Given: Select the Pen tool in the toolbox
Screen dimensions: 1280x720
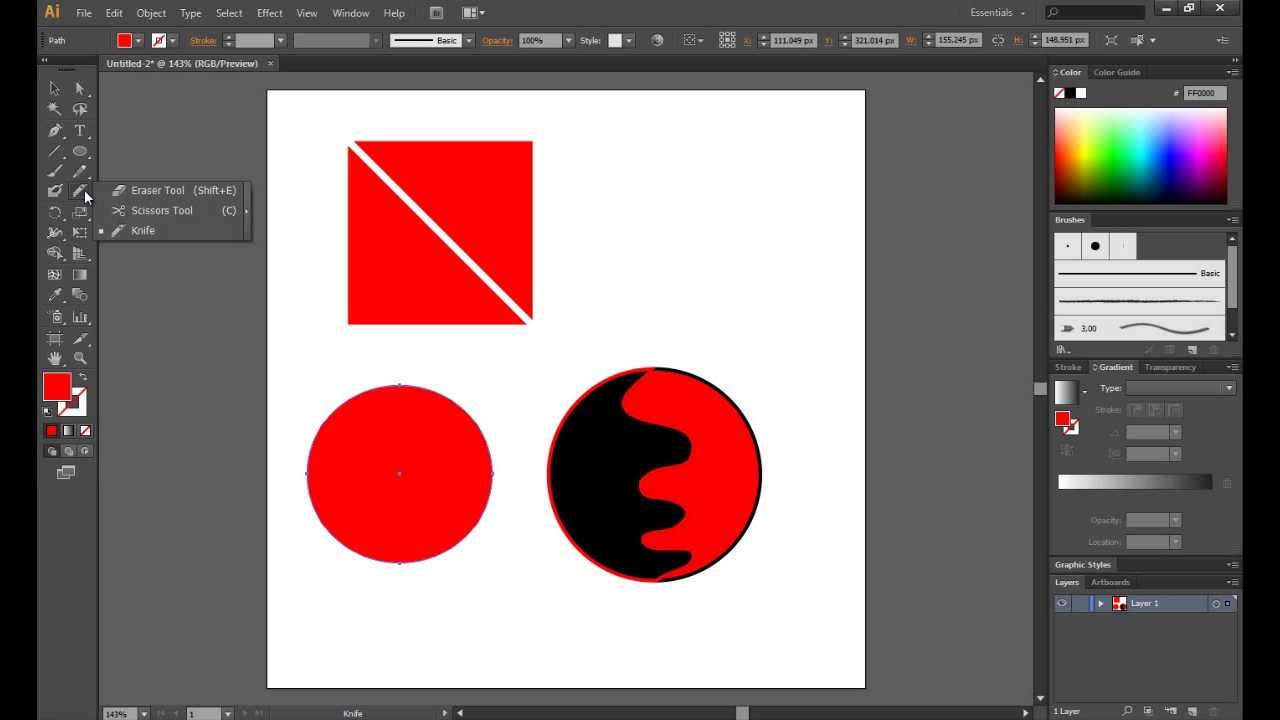Looking at the screenshot, I should point(55,130).
